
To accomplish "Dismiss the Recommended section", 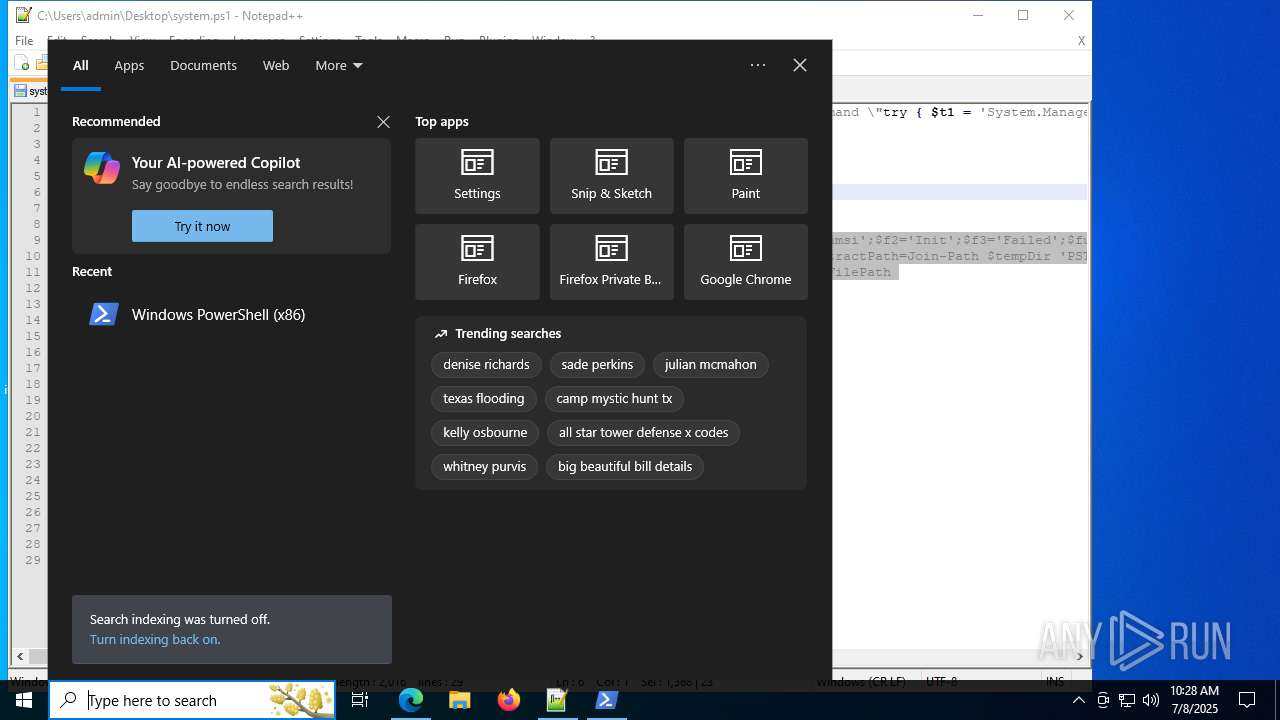I will 383,122.
